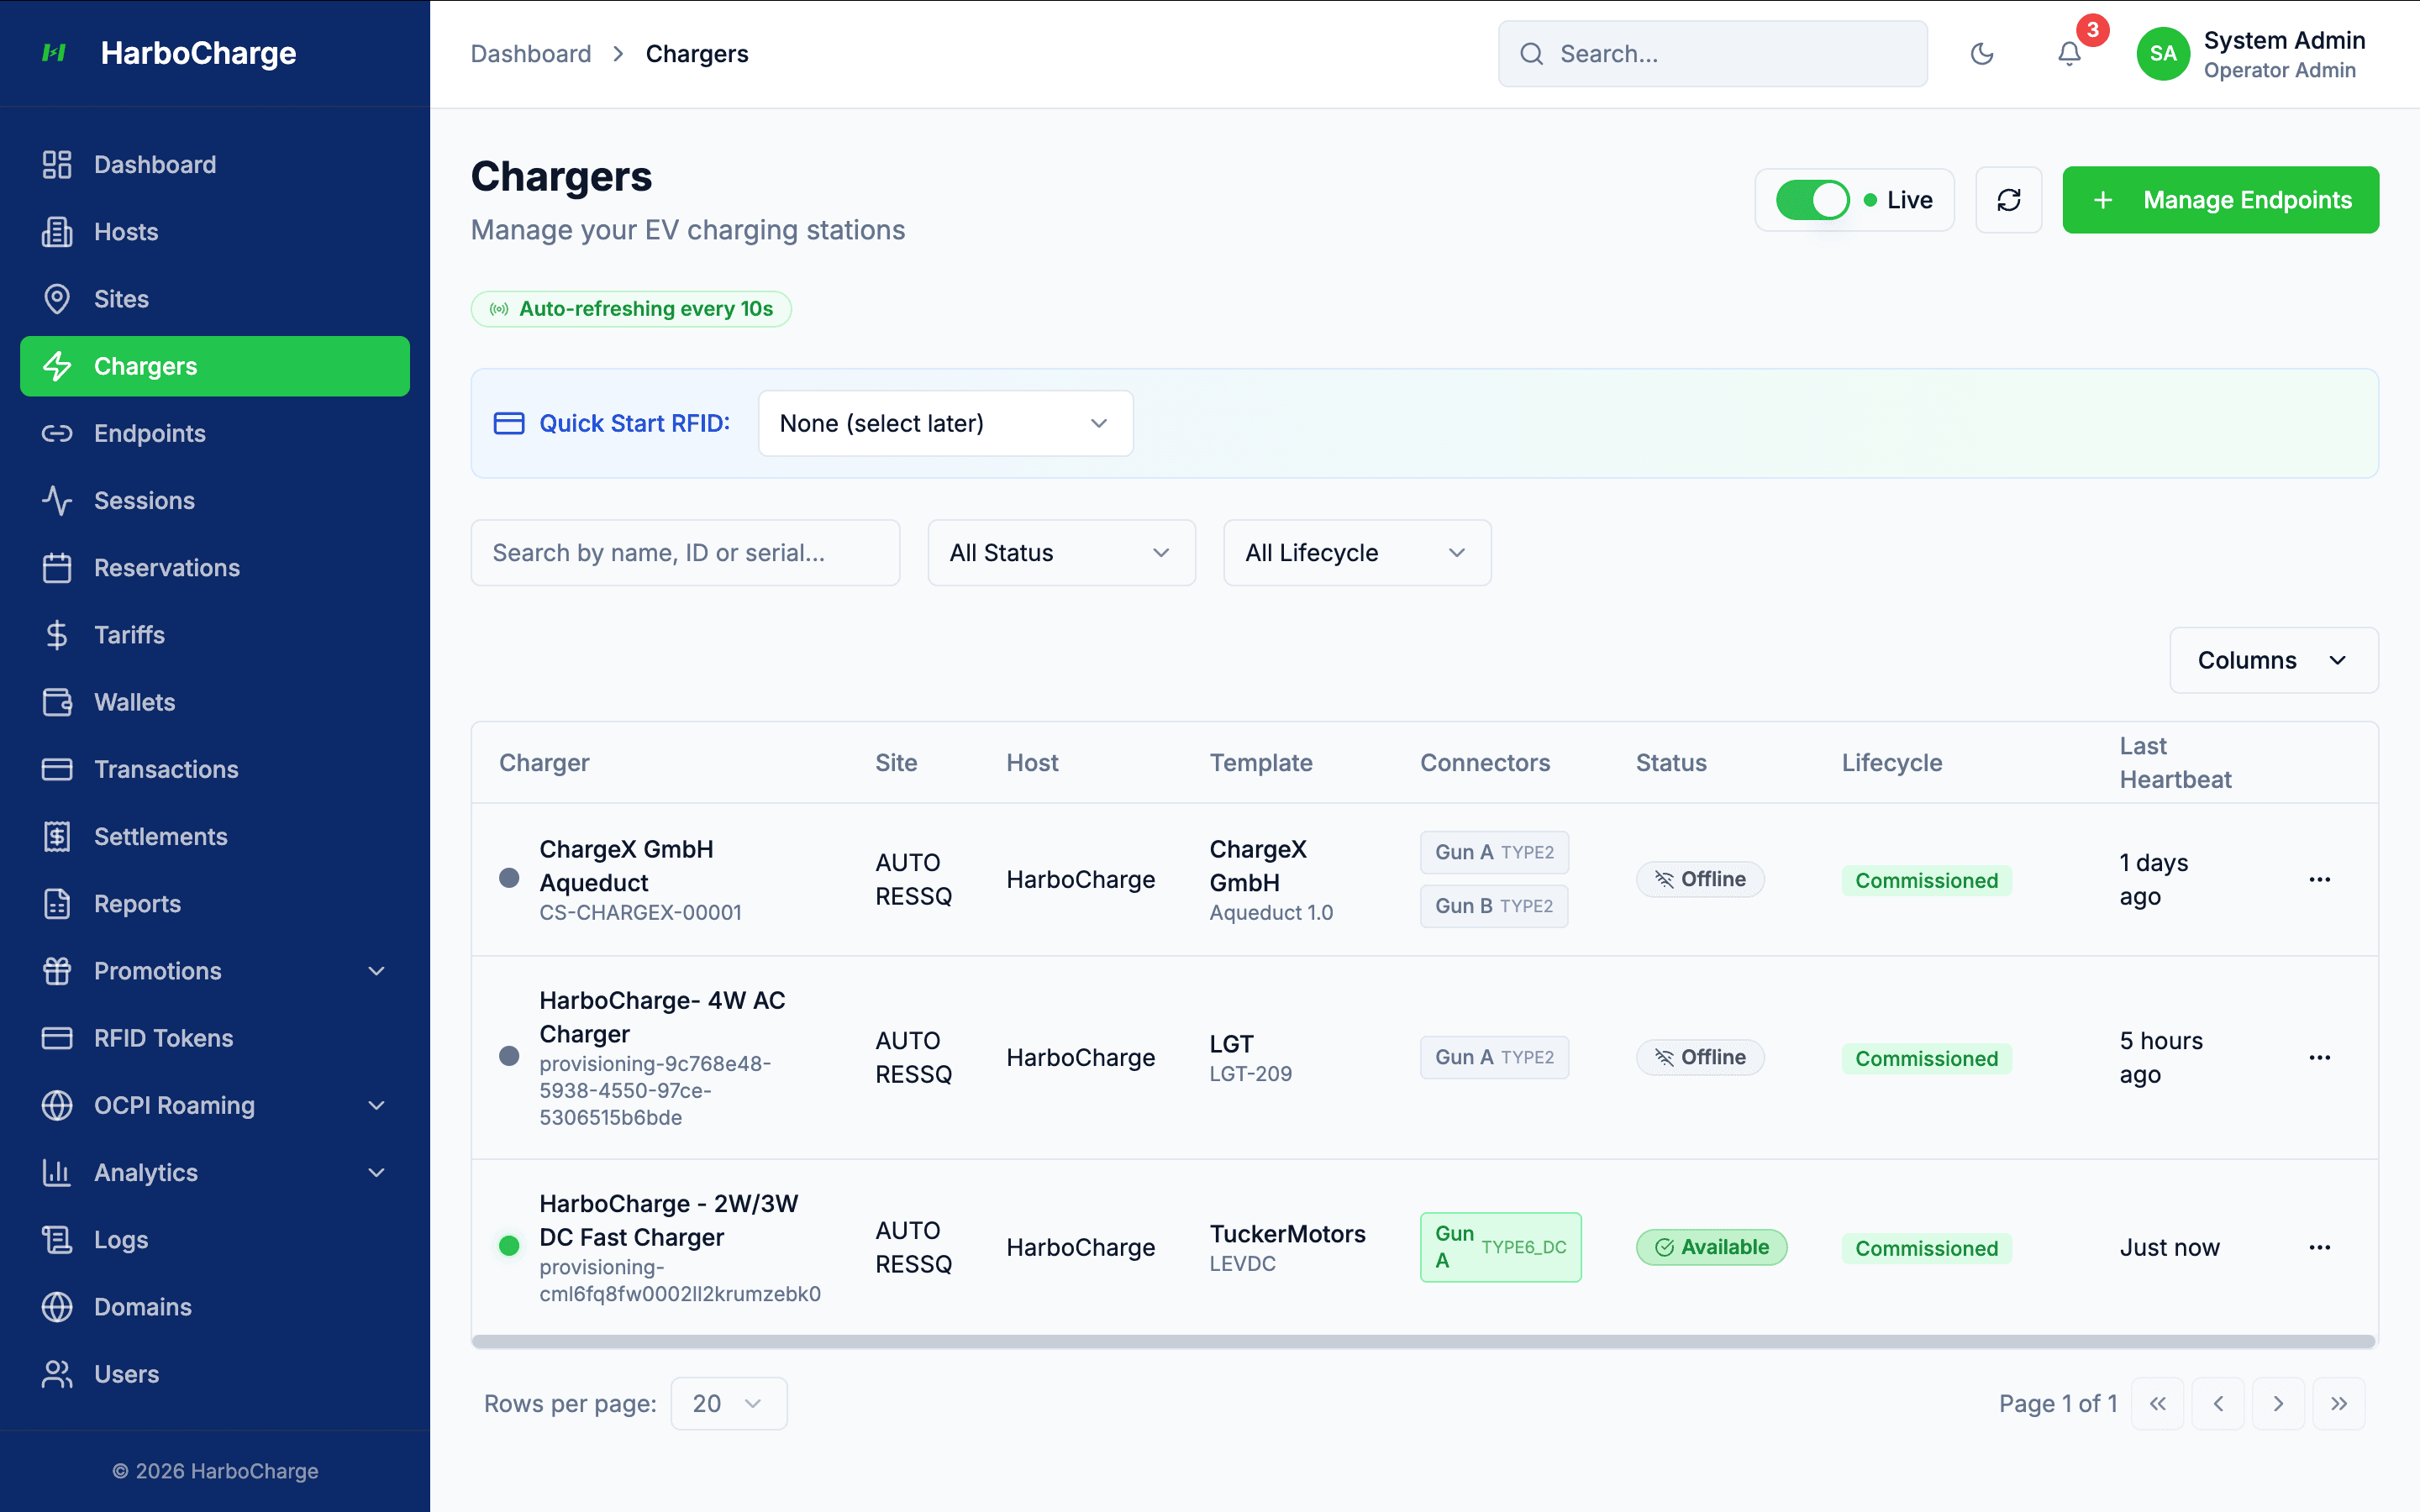Screen dimensions: 2420x1512
Task: Click the Tariffs dollar icon
Action: pyautogui.click(x=57, y=635)
